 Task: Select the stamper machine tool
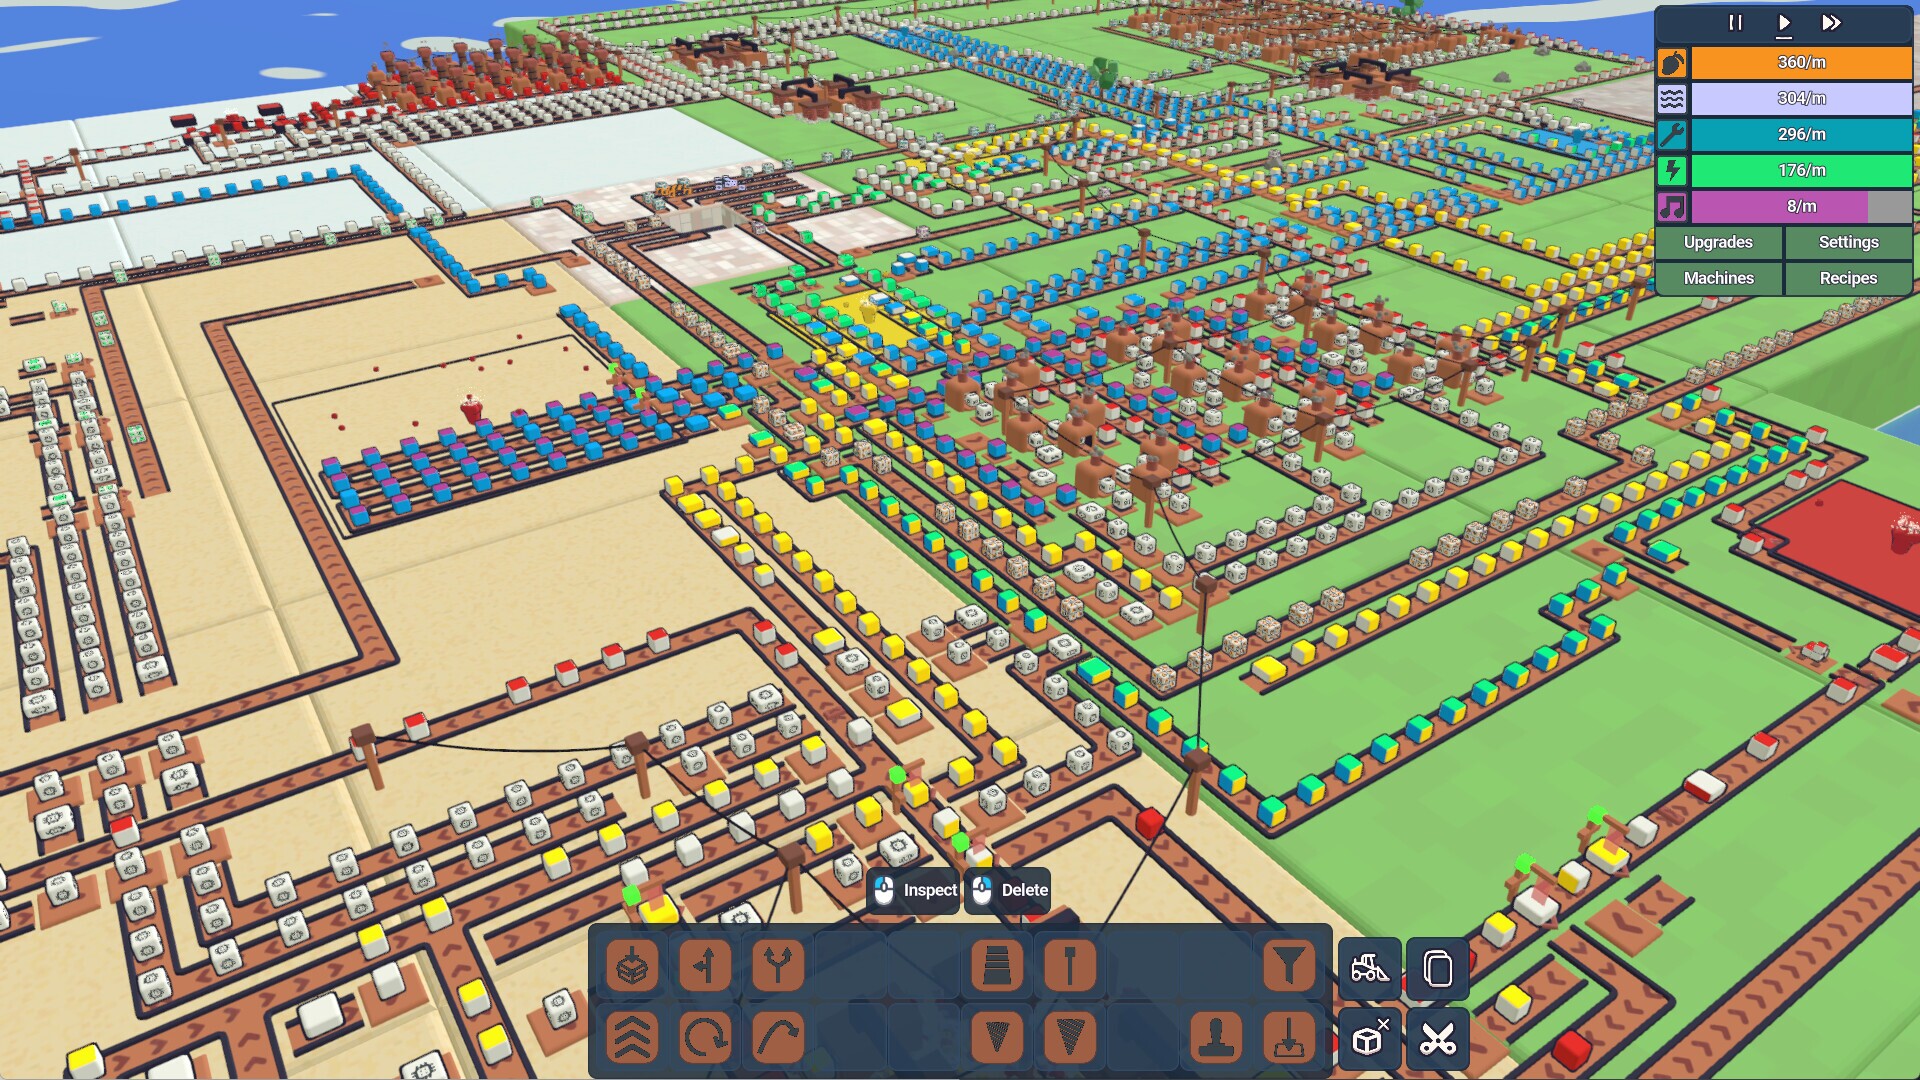pos(1215,1039)
